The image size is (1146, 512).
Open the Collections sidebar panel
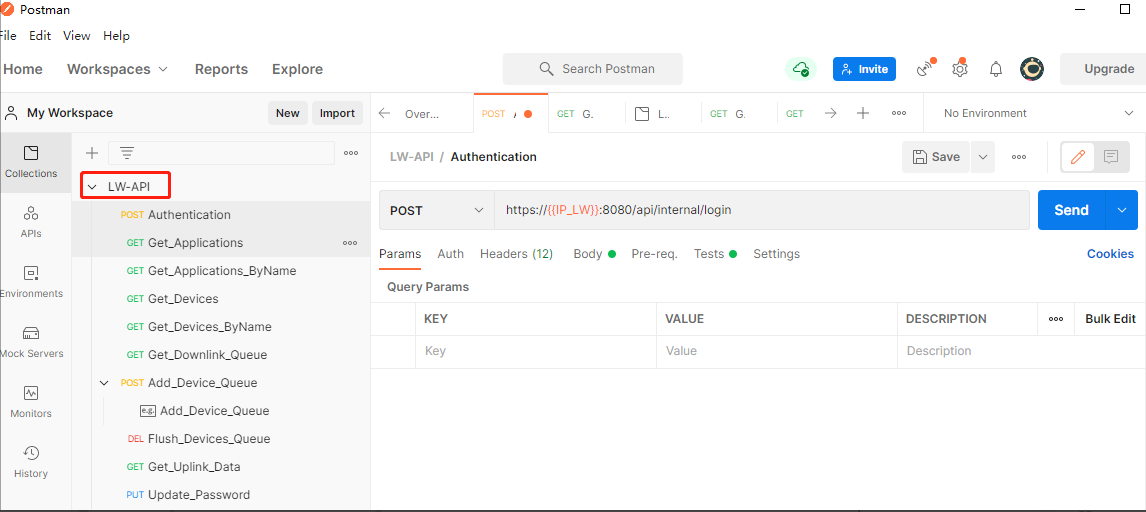[31, 162]
